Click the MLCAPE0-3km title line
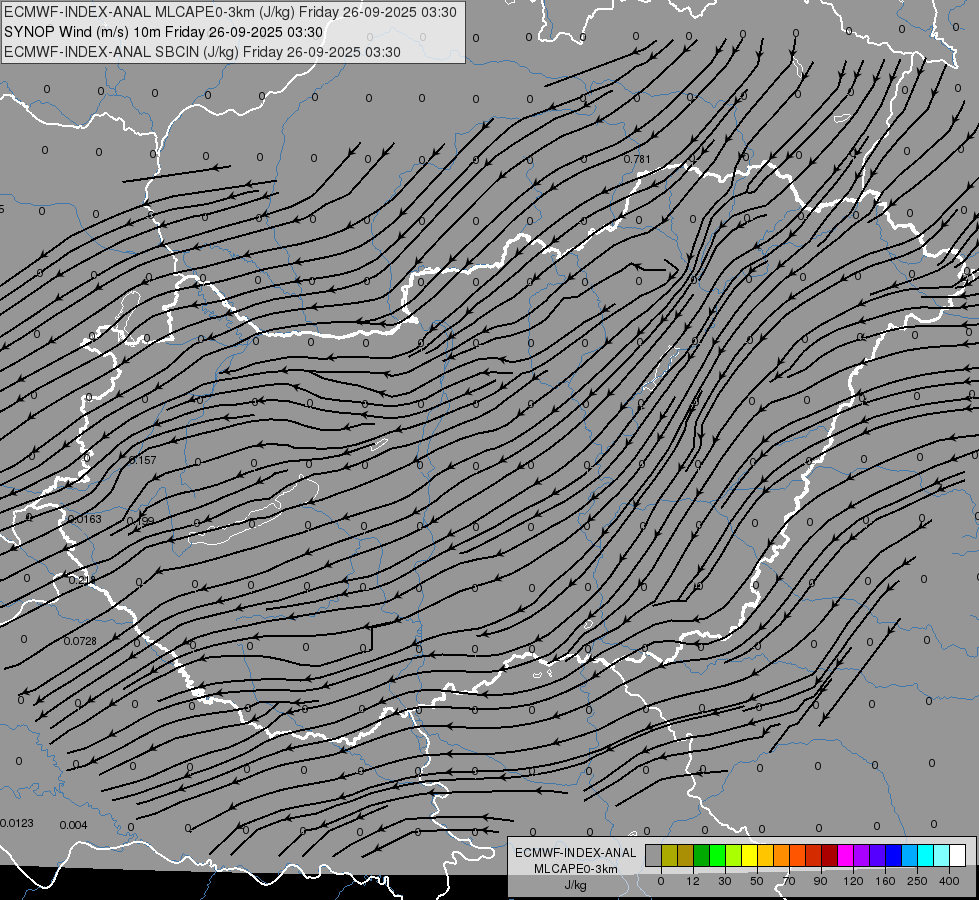This screenshot has height=900, width=979. (x=230, y=12)
